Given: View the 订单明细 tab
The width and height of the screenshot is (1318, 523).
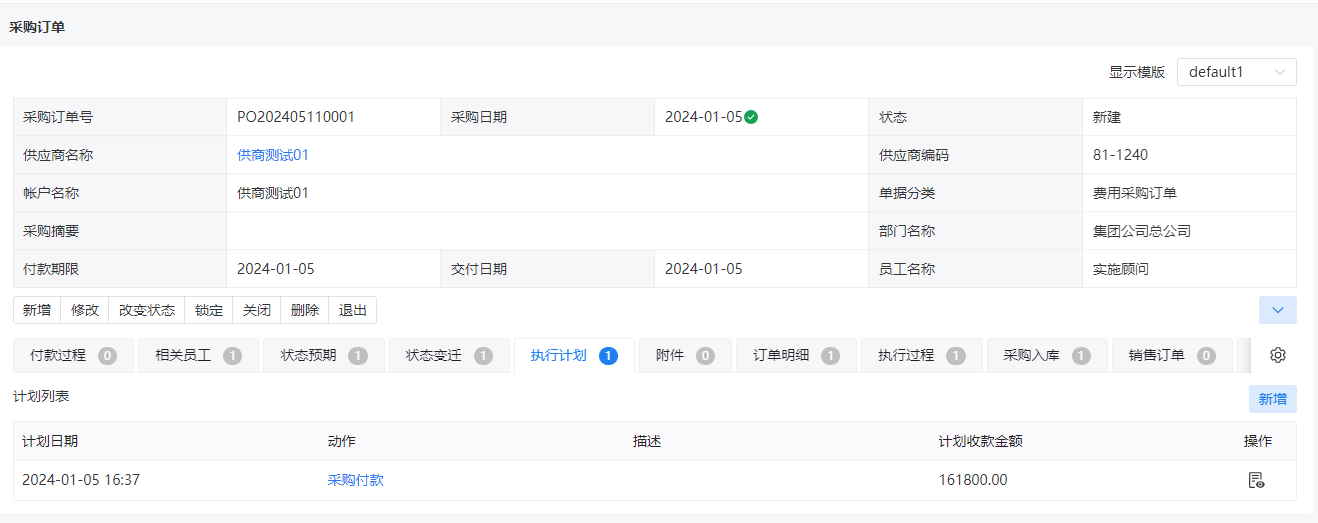Looking at the screenshot, I should [796, 355].
